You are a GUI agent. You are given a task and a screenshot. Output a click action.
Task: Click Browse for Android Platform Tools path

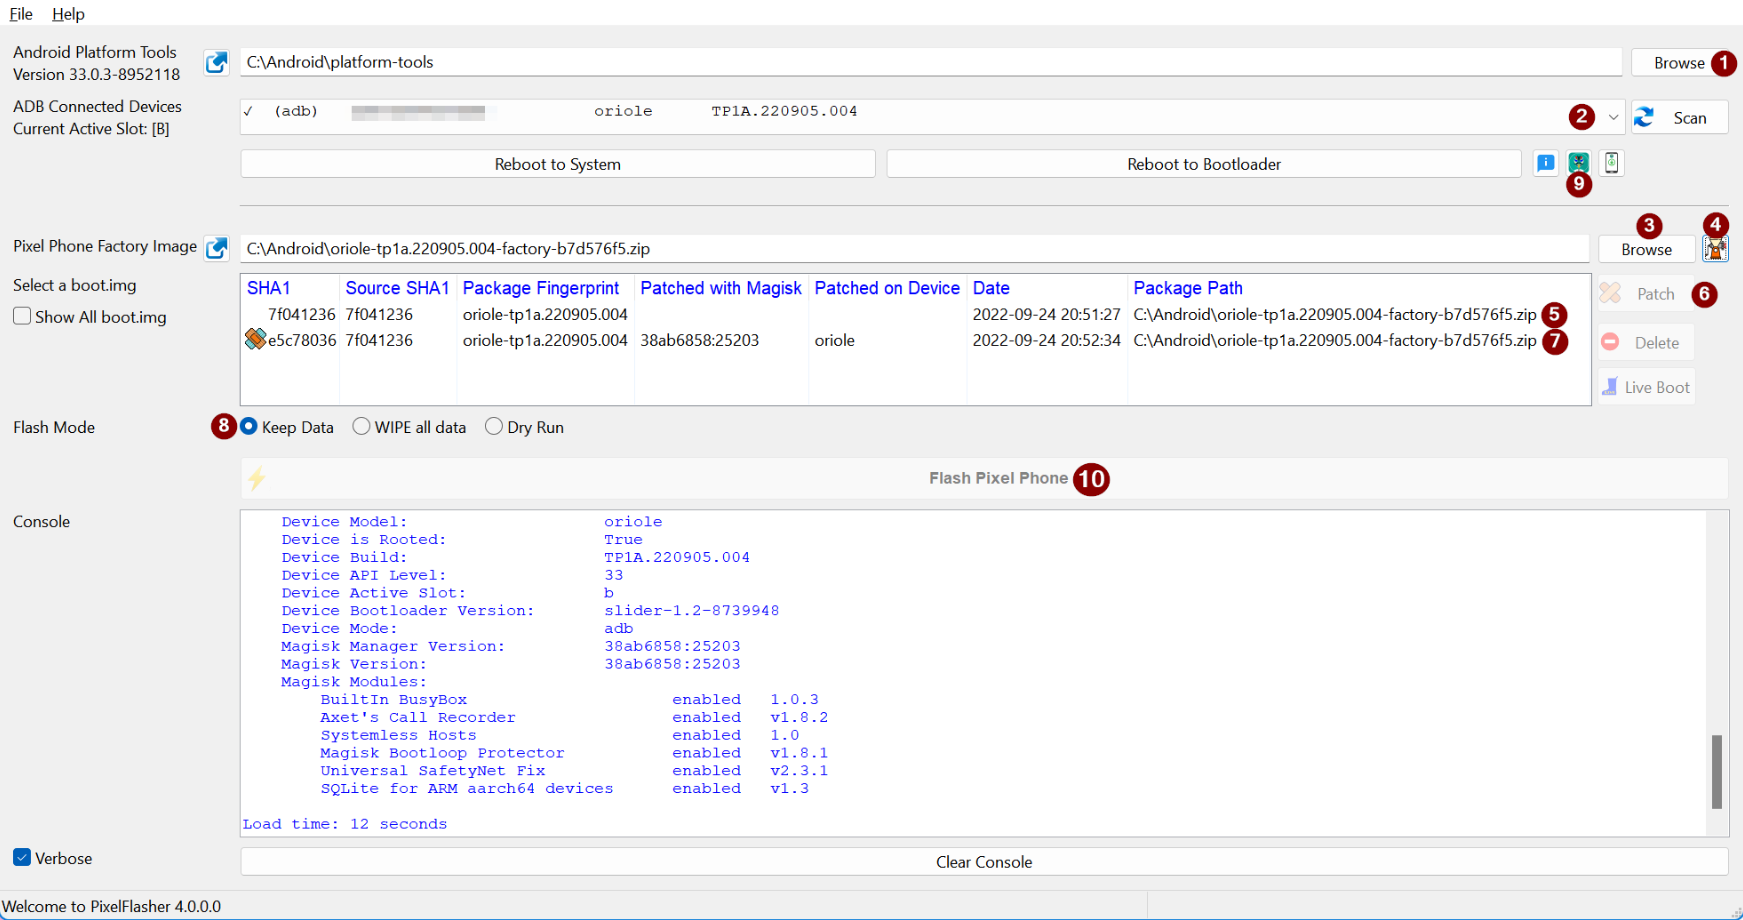click(x=1679, y=63)
